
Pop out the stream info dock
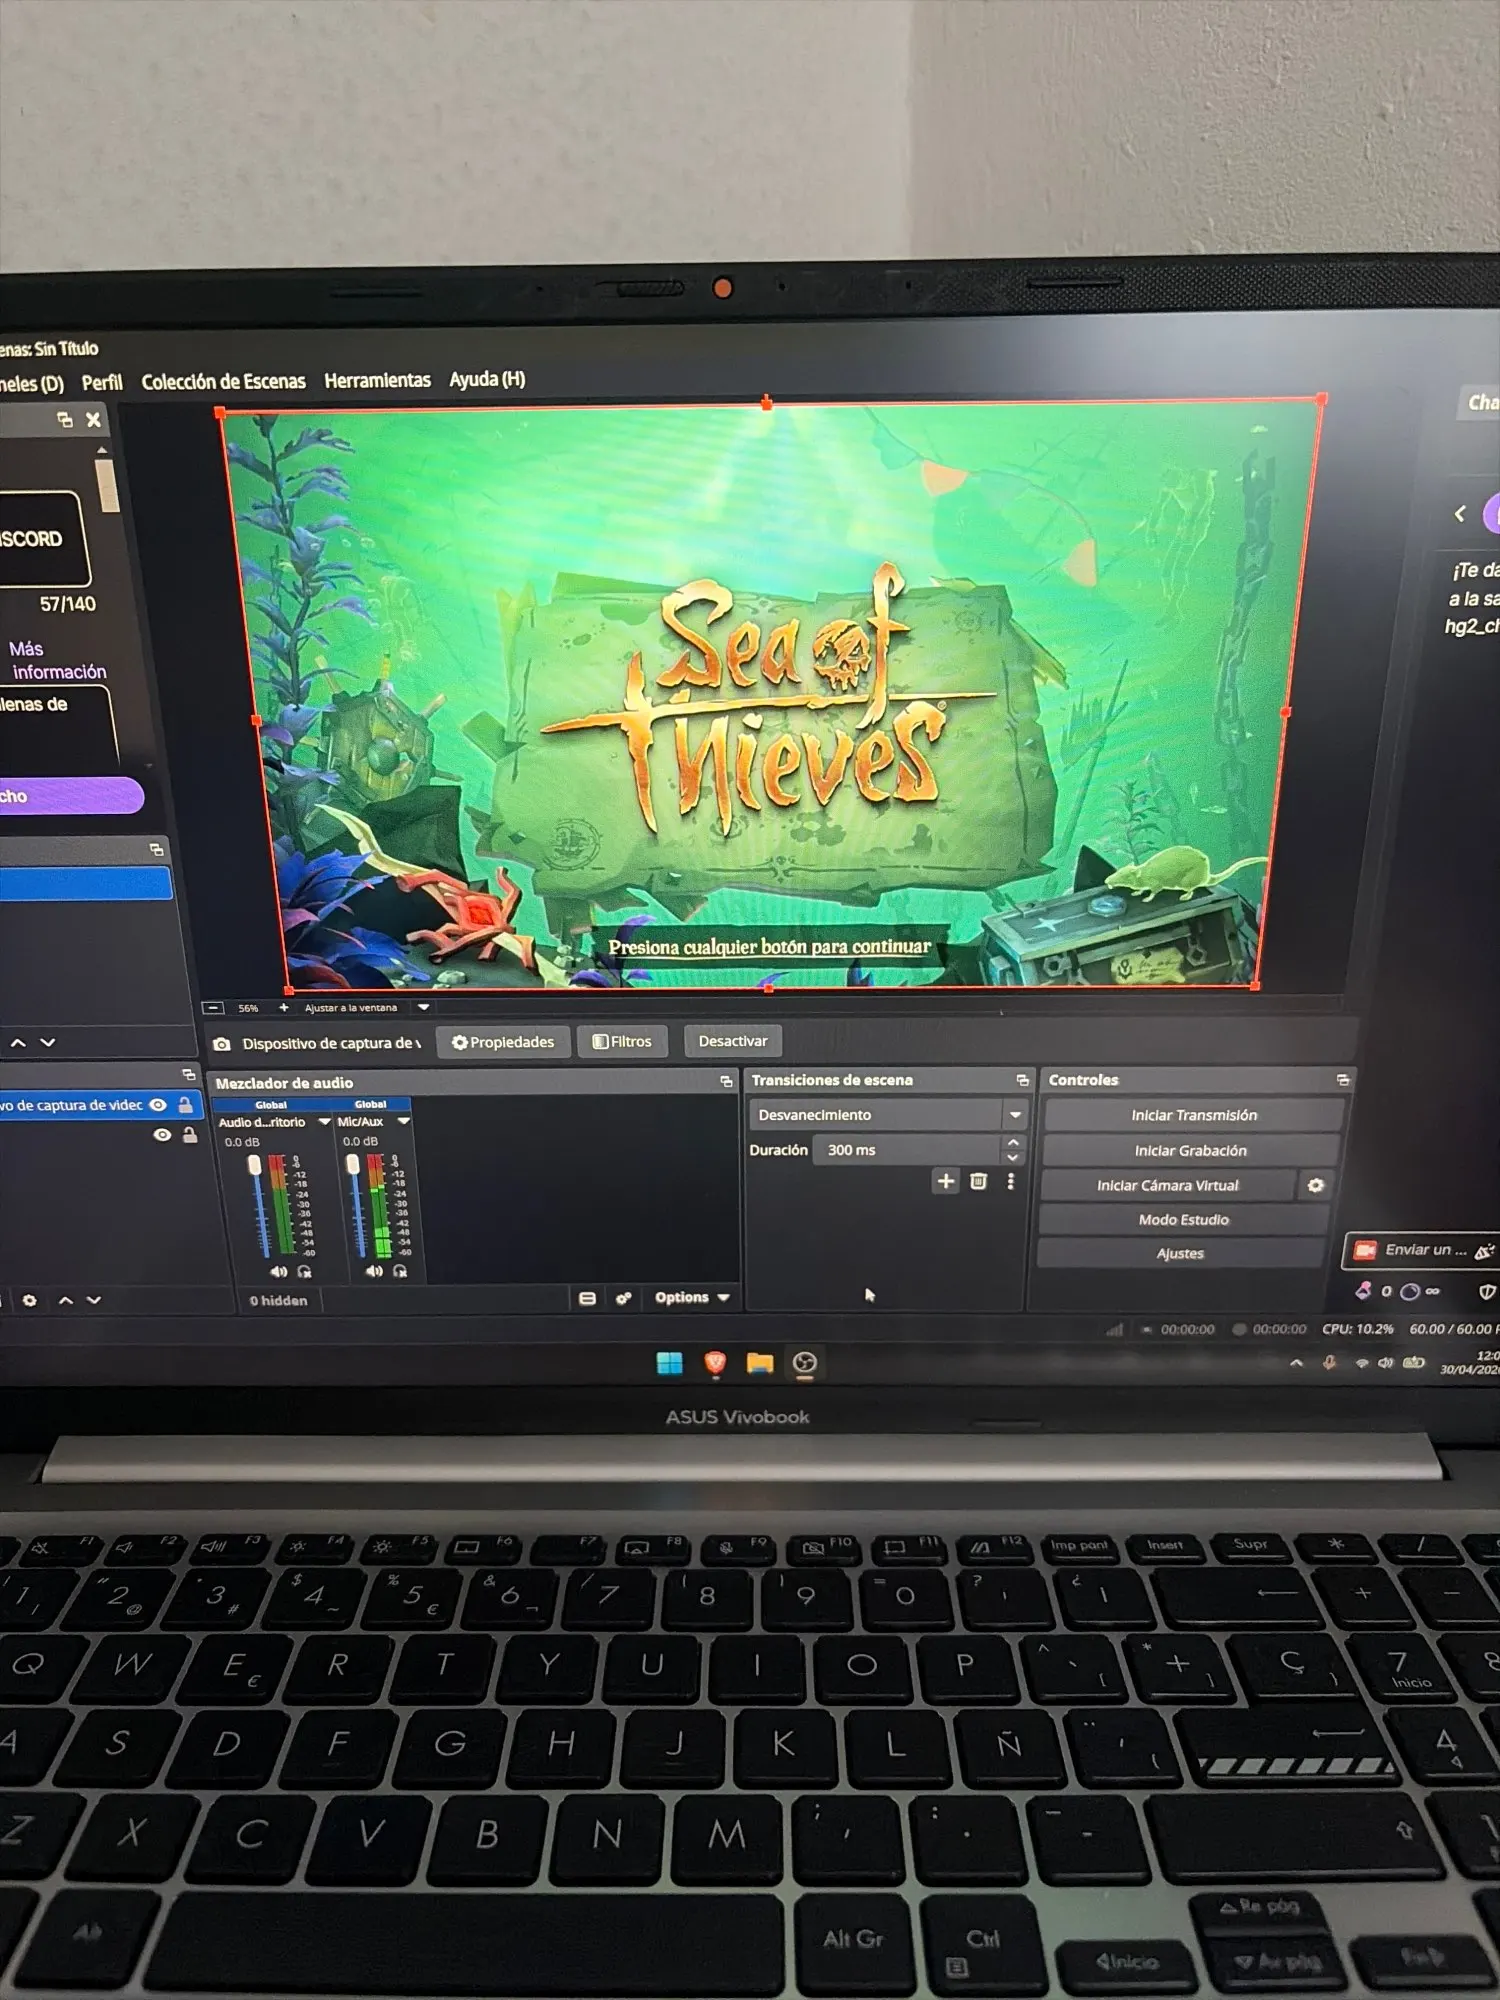tap(65, 420)
